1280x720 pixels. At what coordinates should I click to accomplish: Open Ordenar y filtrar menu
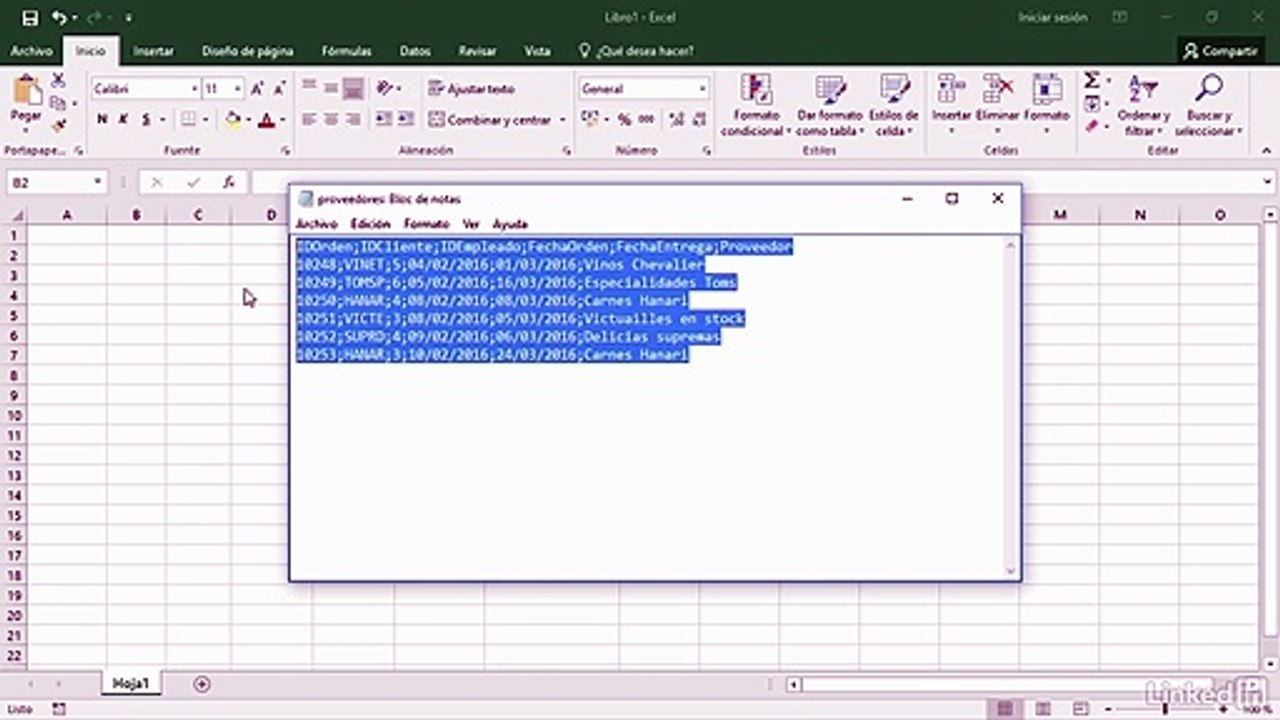tap(1144, 105)
